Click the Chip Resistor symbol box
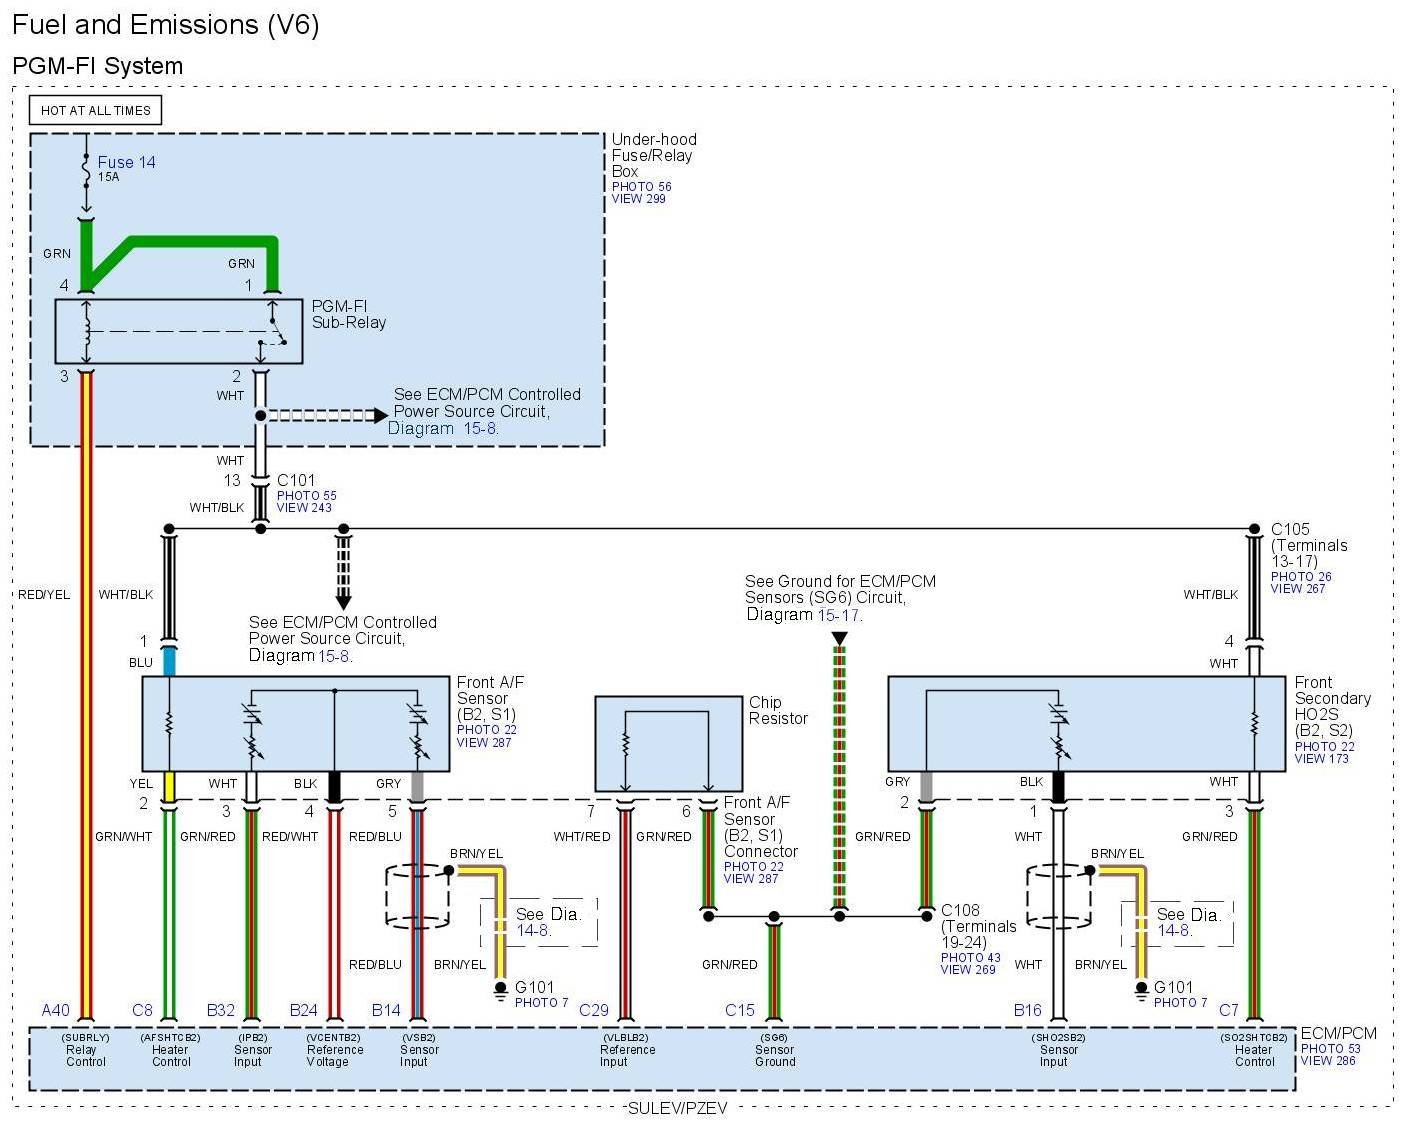The width and height of the screenshot is (1406, 1126). pyautogui.click(x=668, y=744)
